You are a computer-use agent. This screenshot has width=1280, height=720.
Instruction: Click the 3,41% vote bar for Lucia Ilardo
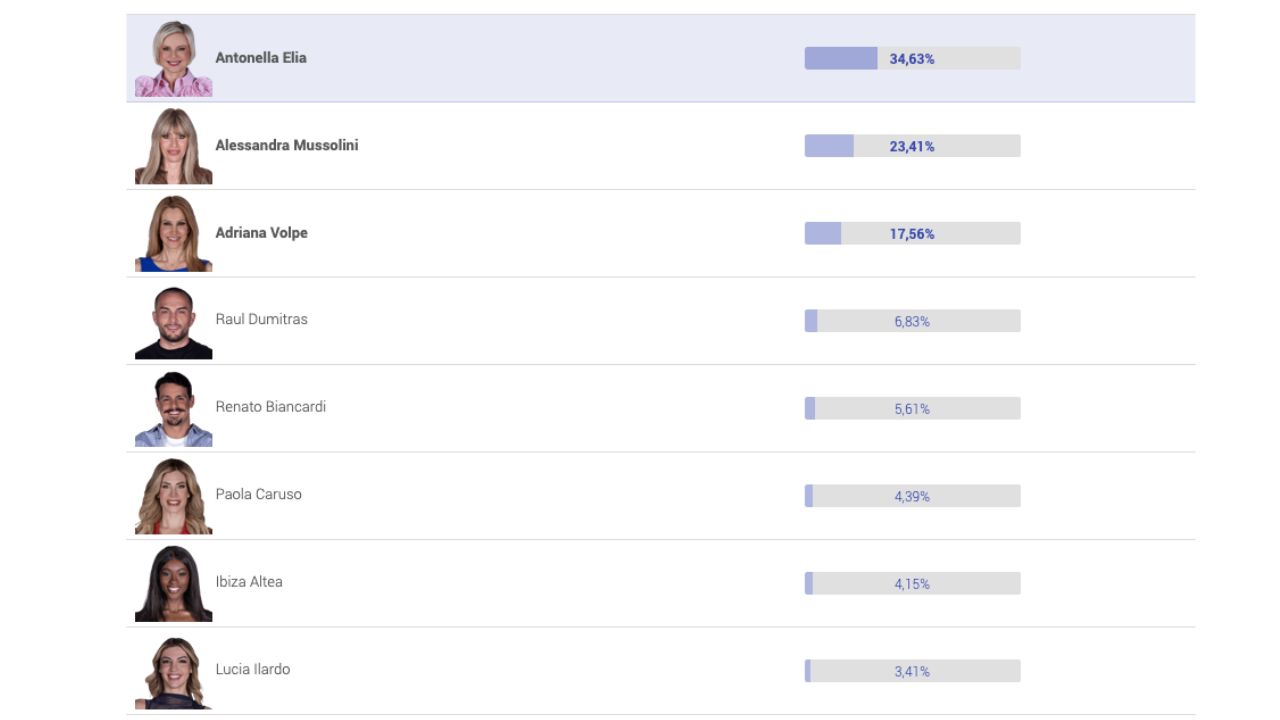913,671
